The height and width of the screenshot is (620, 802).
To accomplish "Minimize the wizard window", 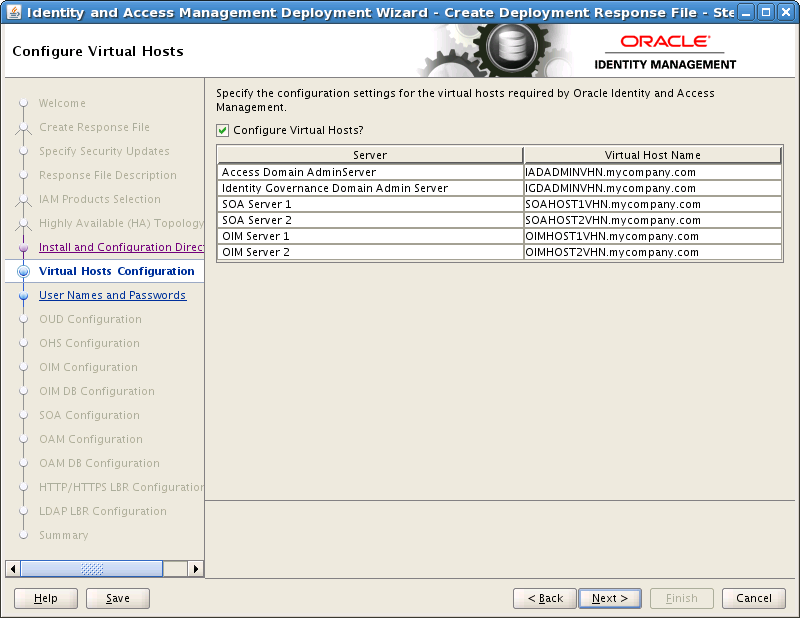I will pyautogui.click(x=746, y=12).
